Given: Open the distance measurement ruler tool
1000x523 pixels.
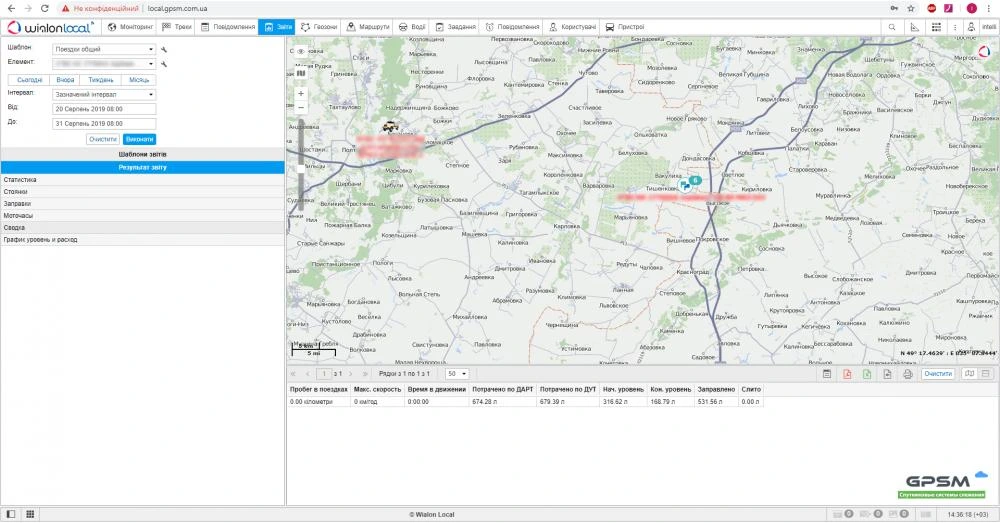Looking at the screenshot, I should (x=914, y=27).
